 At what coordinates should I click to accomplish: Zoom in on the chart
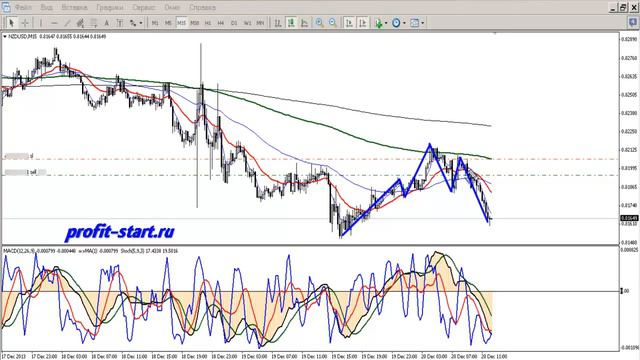point(320,23)
